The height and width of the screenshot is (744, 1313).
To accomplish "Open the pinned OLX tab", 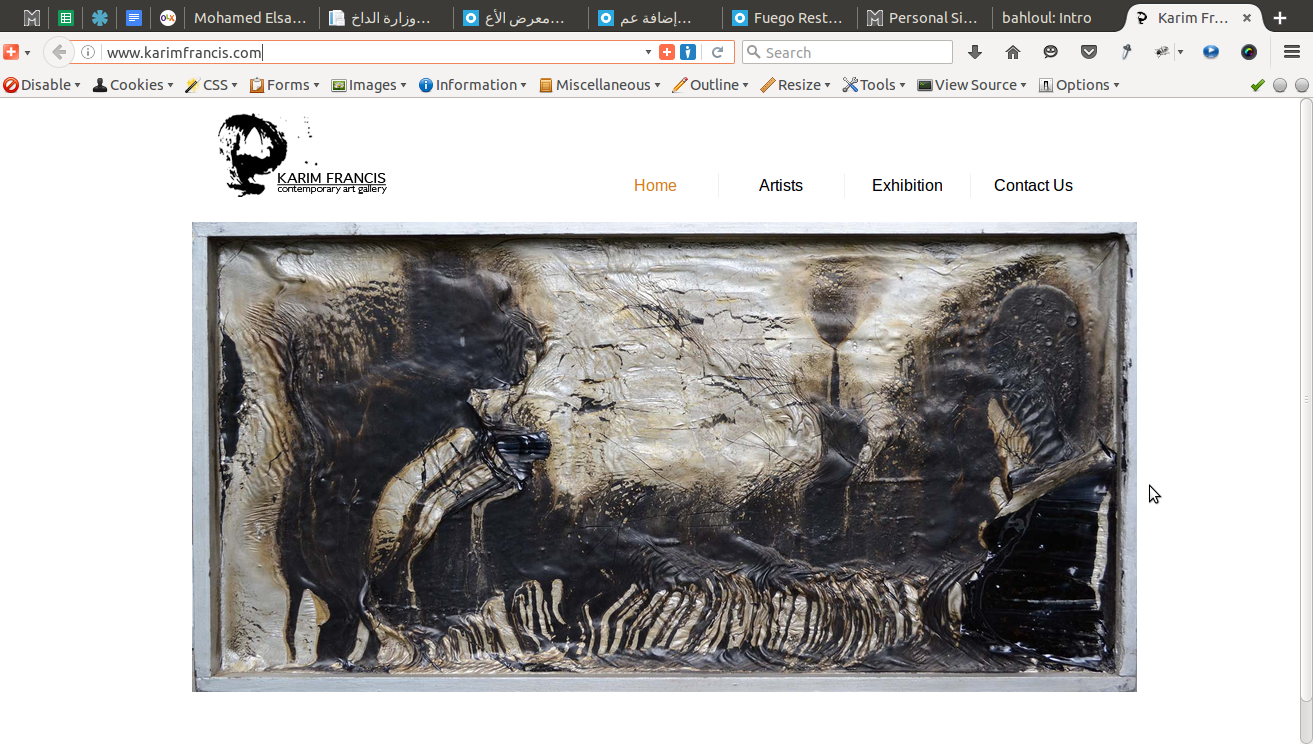I will [168, 18].
